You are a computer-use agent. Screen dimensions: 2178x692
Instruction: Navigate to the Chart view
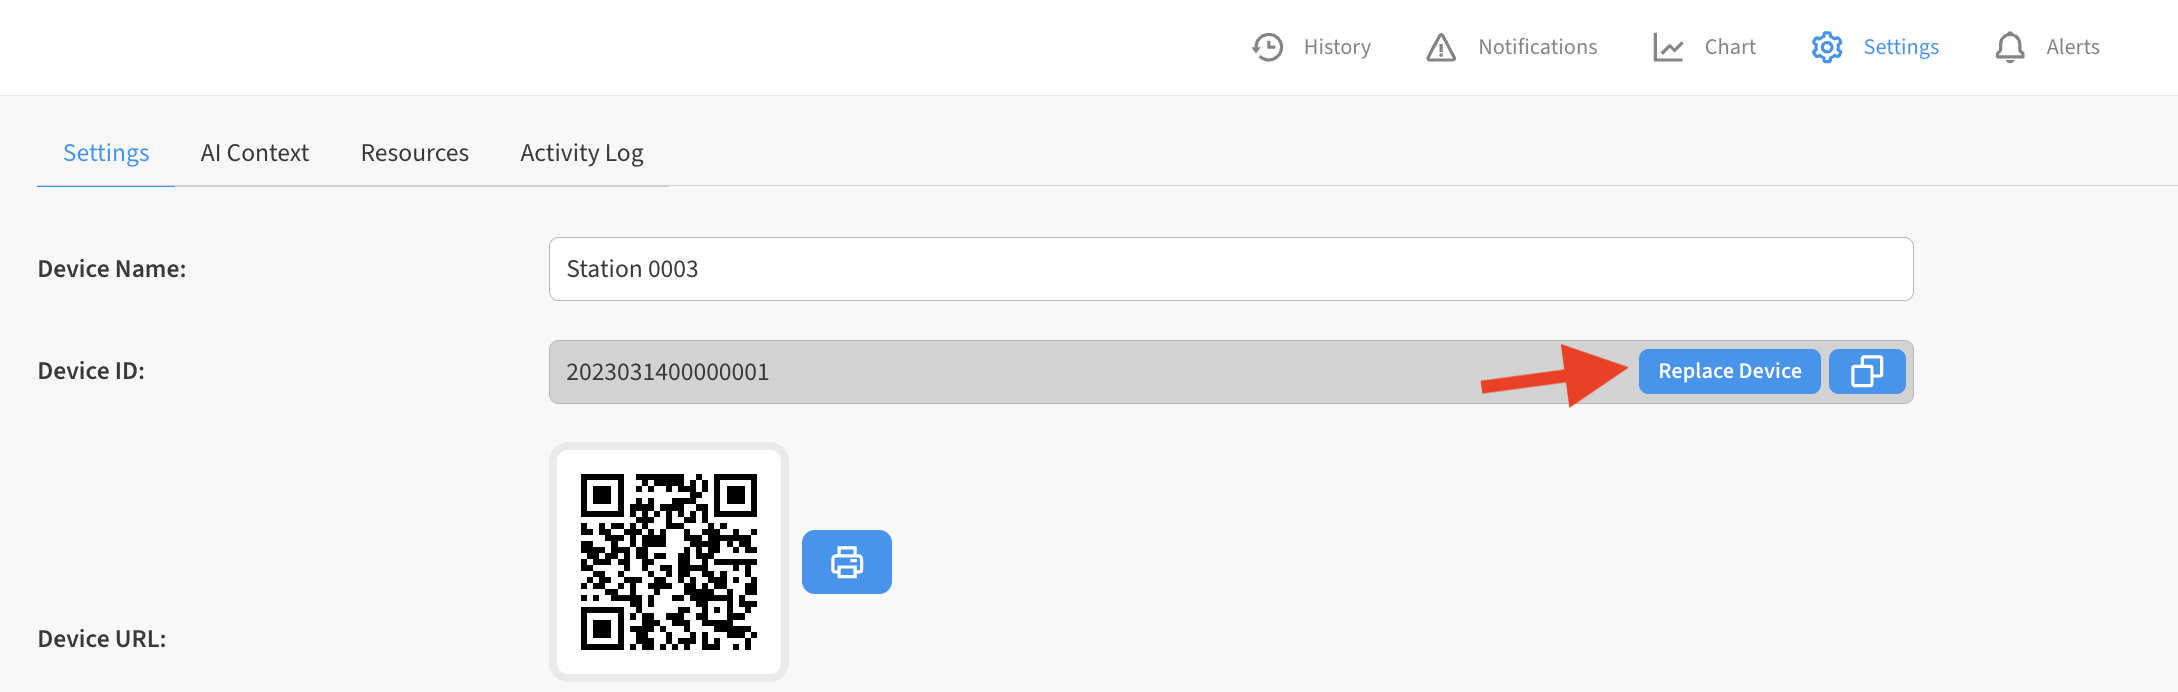click(1729, 46)
